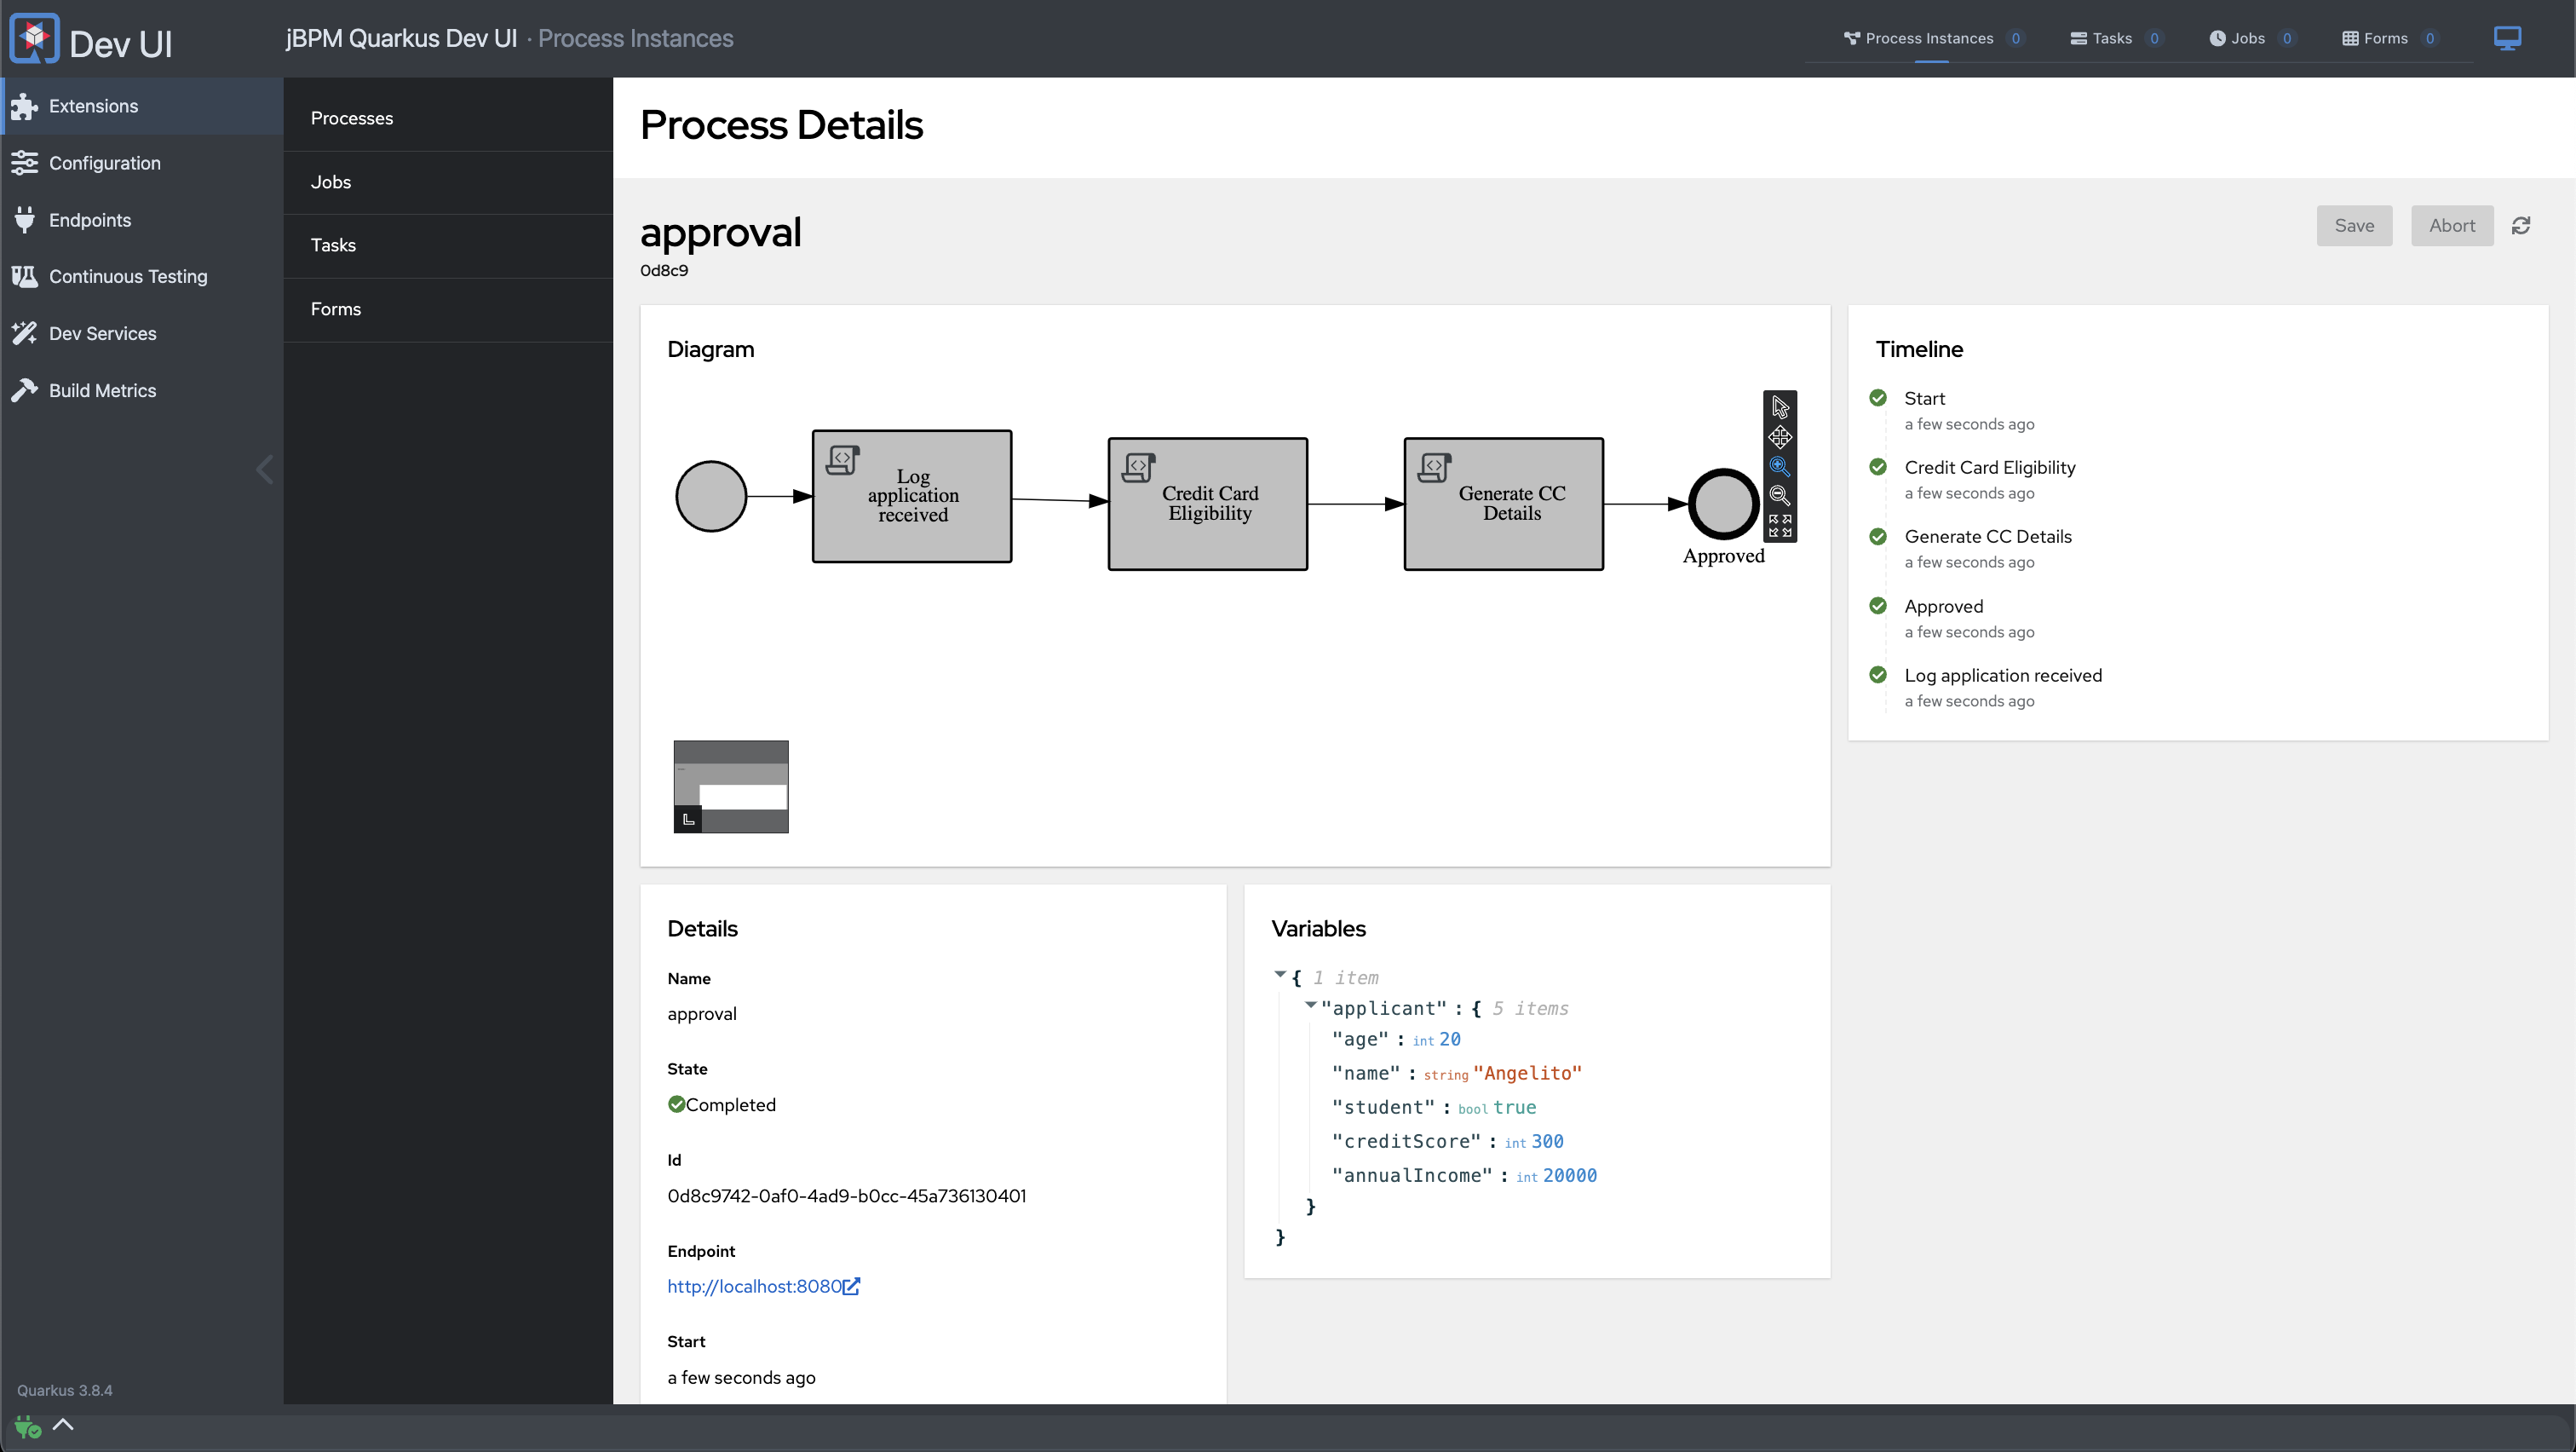Click the creditScore value 300
This screenshot has height=1452, width=2576.
pyautogui.click(x=1547, y=1141)
